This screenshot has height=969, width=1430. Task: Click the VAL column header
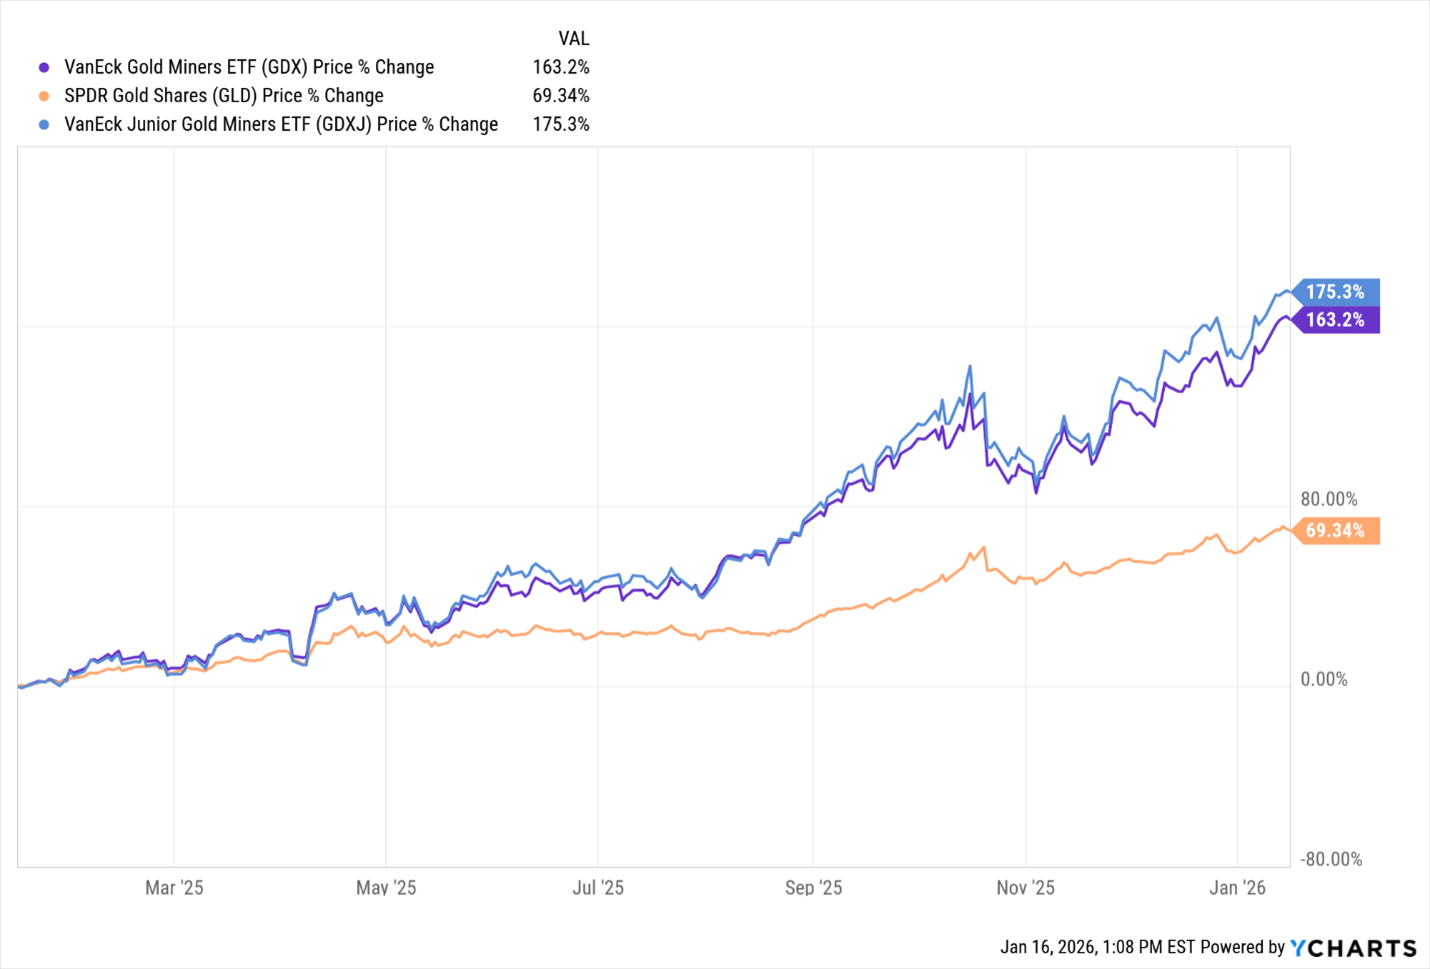(573, 39)
